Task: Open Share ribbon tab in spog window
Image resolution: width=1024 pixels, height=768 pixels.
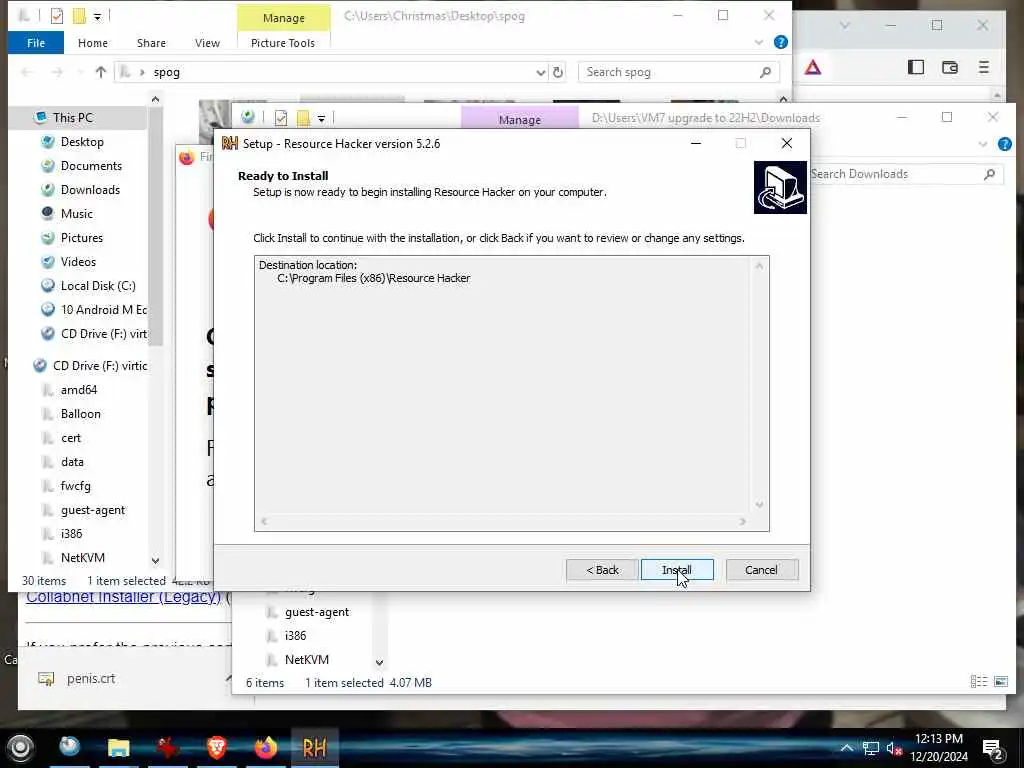Action: (x=151, y=42)
